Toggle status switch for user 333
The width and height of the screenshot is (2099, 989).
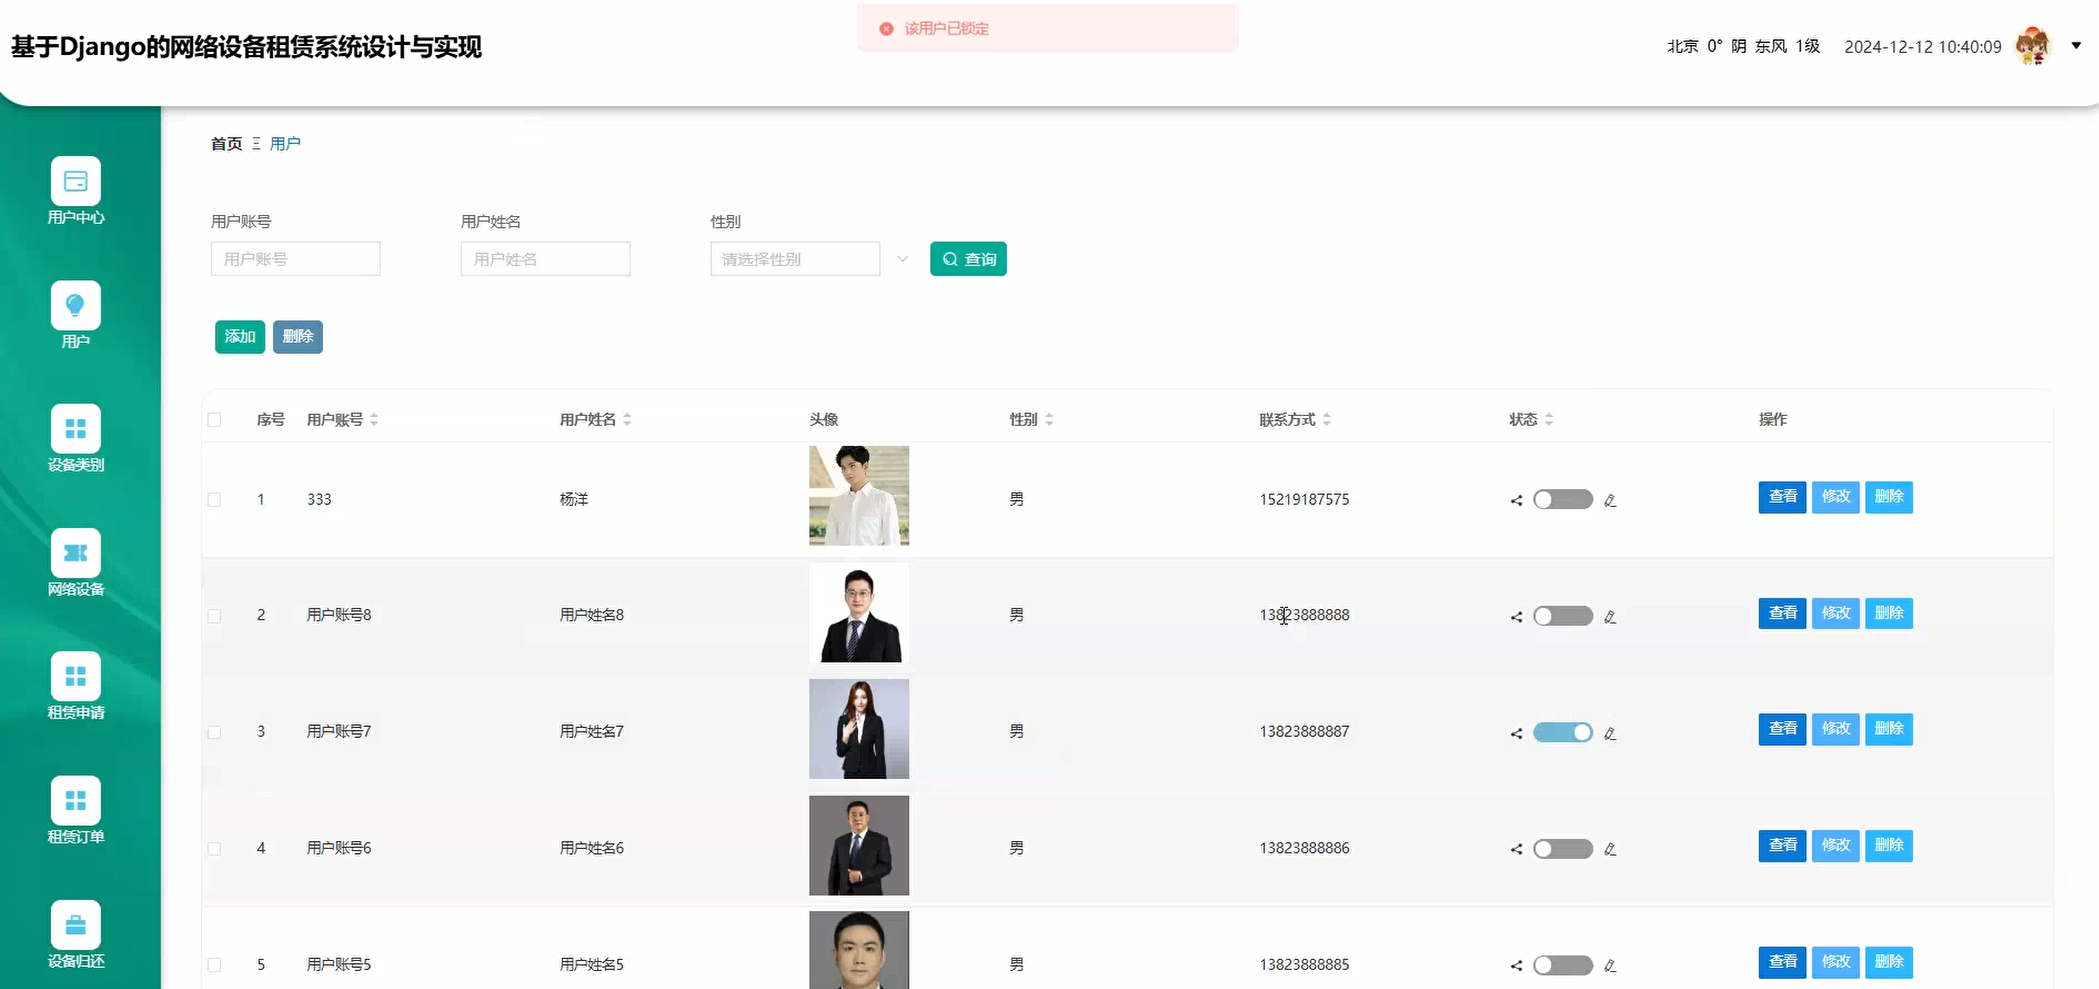pyautogui.click(x=1563, y=499)
